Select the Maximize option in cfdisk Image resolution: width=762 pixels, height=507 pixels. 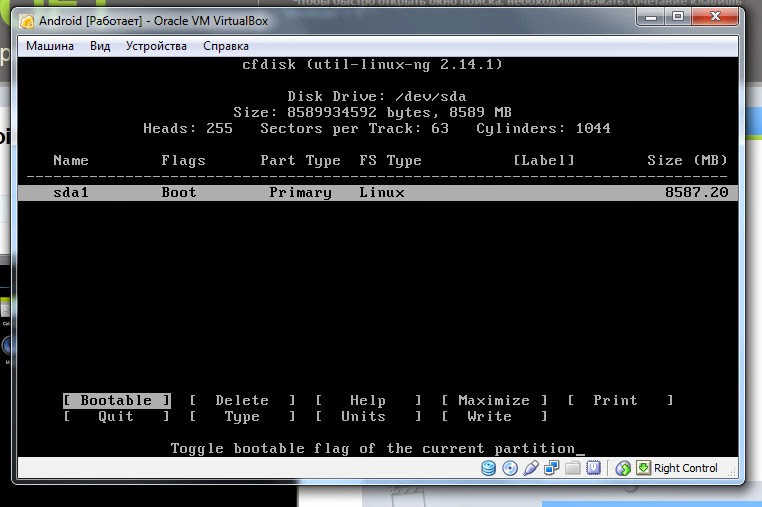click(x=494, y=401)
